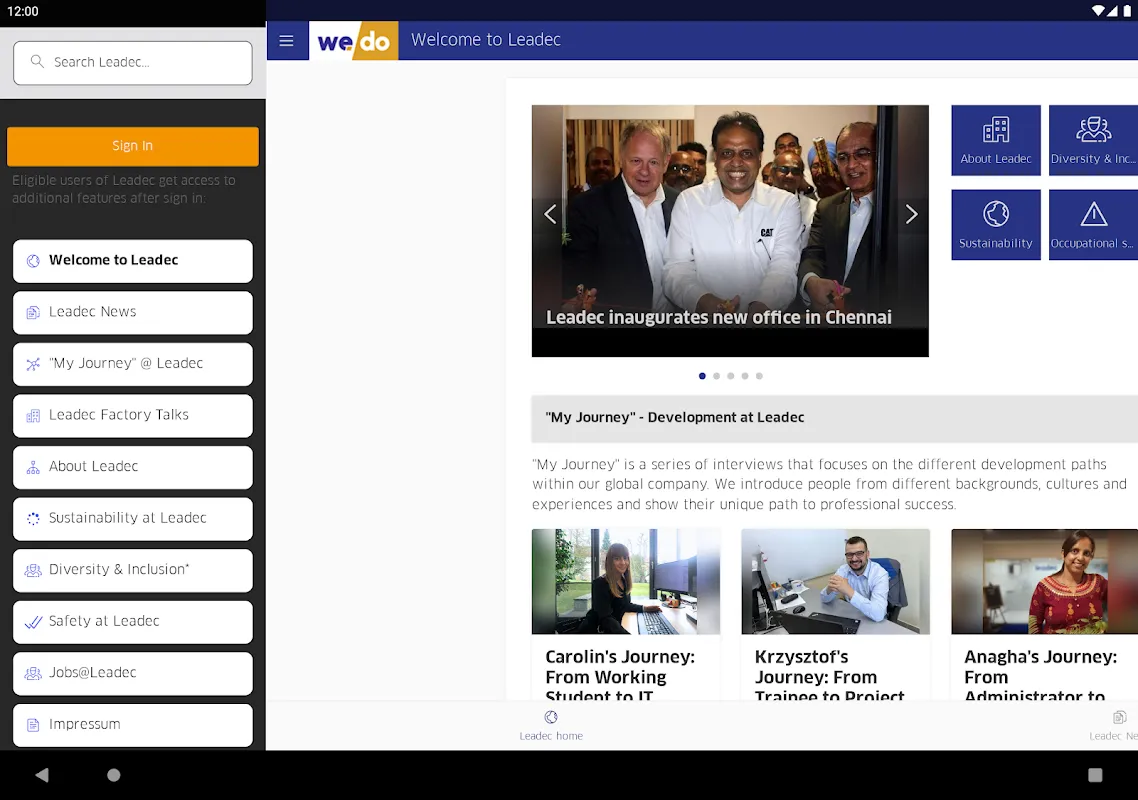Viewport: 1138px width, 800px height.
Task: Open Leadec News from the sidebar
Action: (133, 313)
